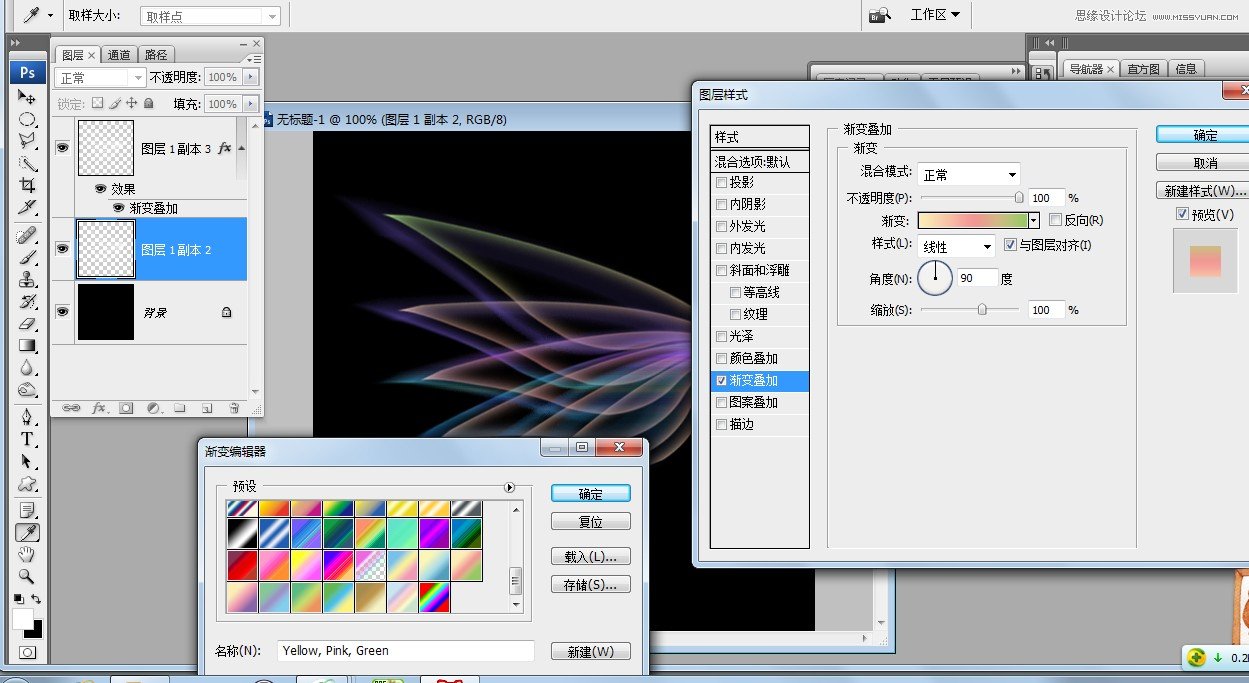1249x683 pixels.
Task: Click the Delete layer trash icon
Action: 234,408
